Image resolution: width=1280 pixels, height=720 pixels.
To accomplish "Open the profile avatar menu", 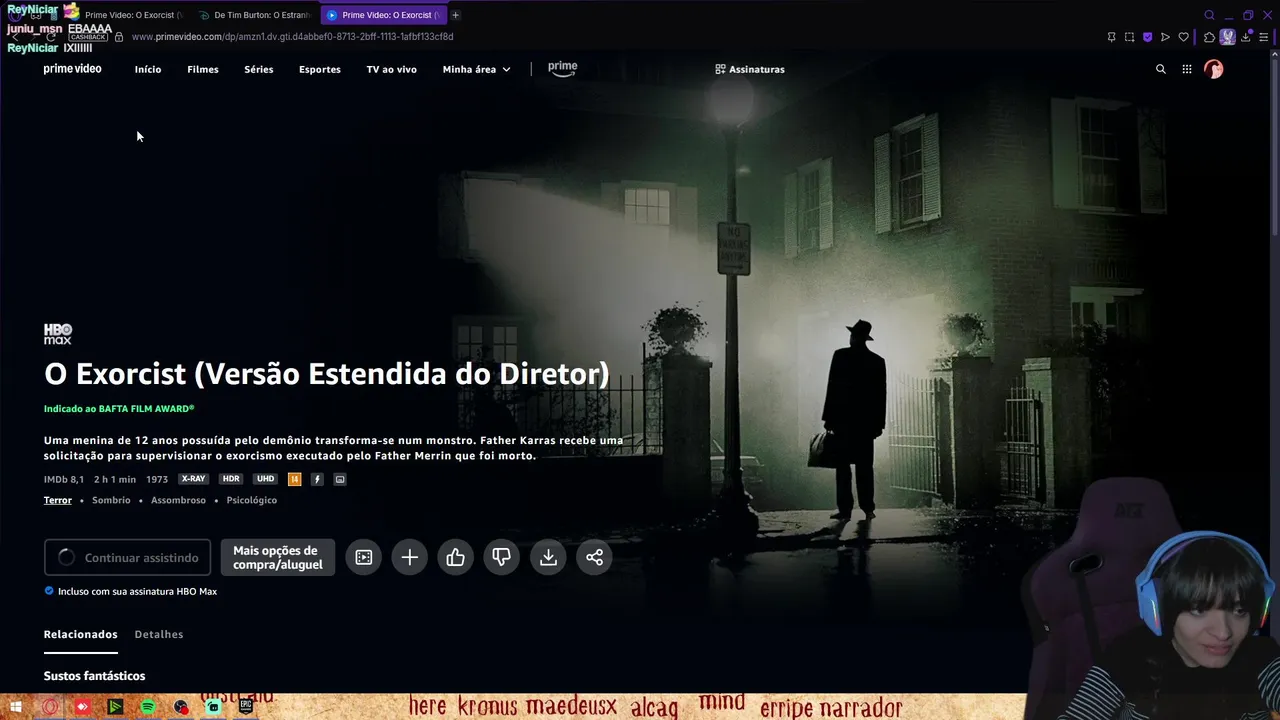I will pos(1214,69).
